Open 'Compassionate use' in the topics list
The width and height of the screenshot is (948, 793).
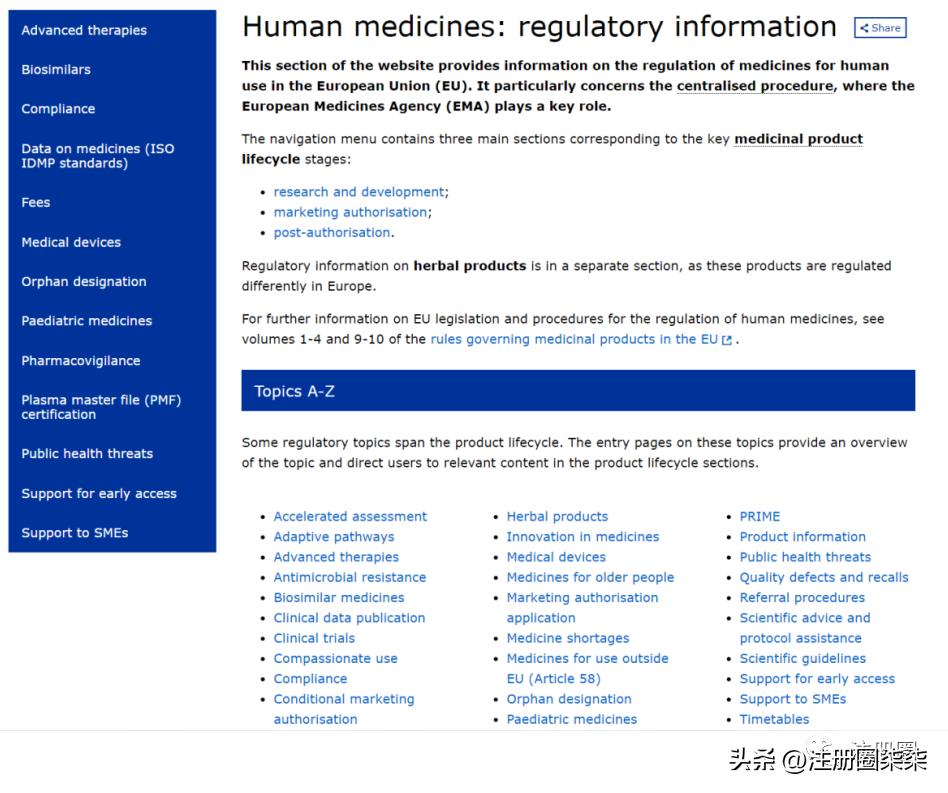(x=335, y=658)
